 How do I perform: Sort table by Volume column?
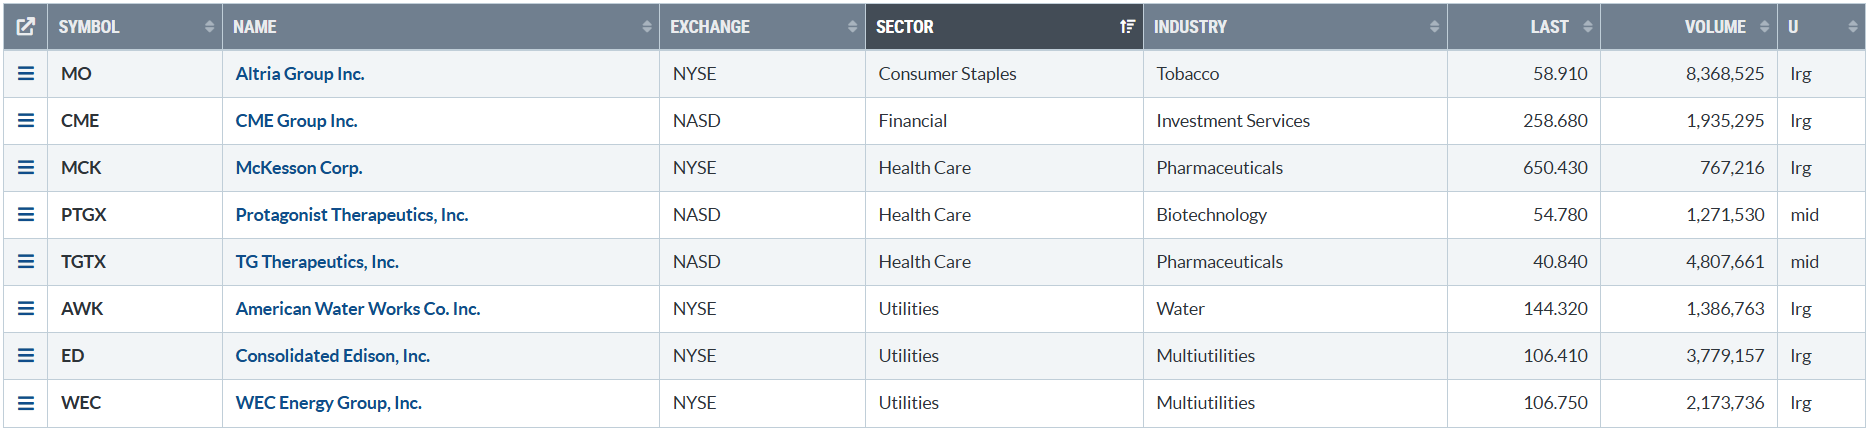1714,27
